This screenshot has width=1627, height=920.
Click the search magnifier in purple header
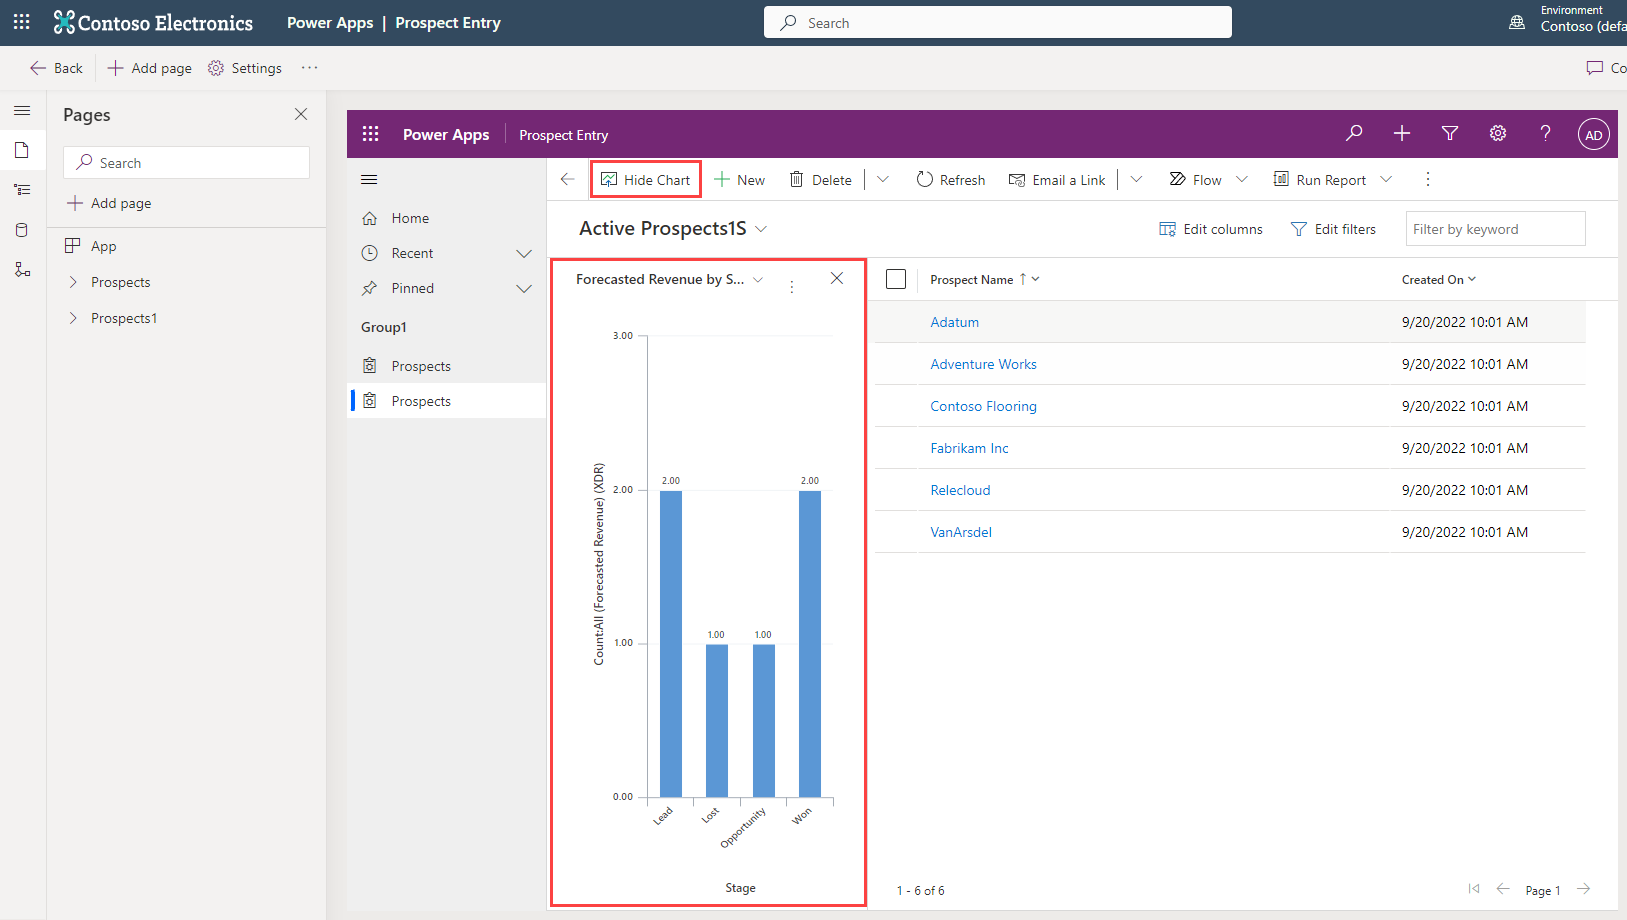(x=1354, y=133)
